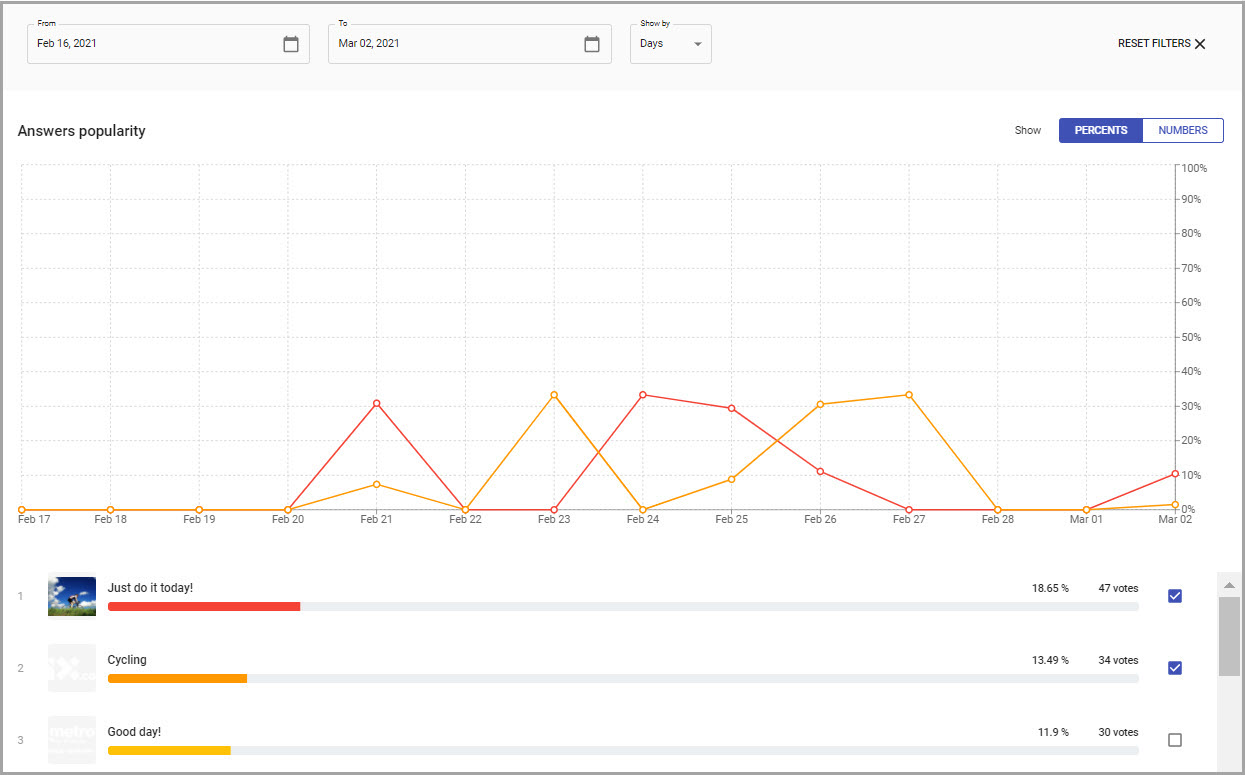
Task: Uncheck the Cycling answer checkbox
Action: click(1175, 668)
